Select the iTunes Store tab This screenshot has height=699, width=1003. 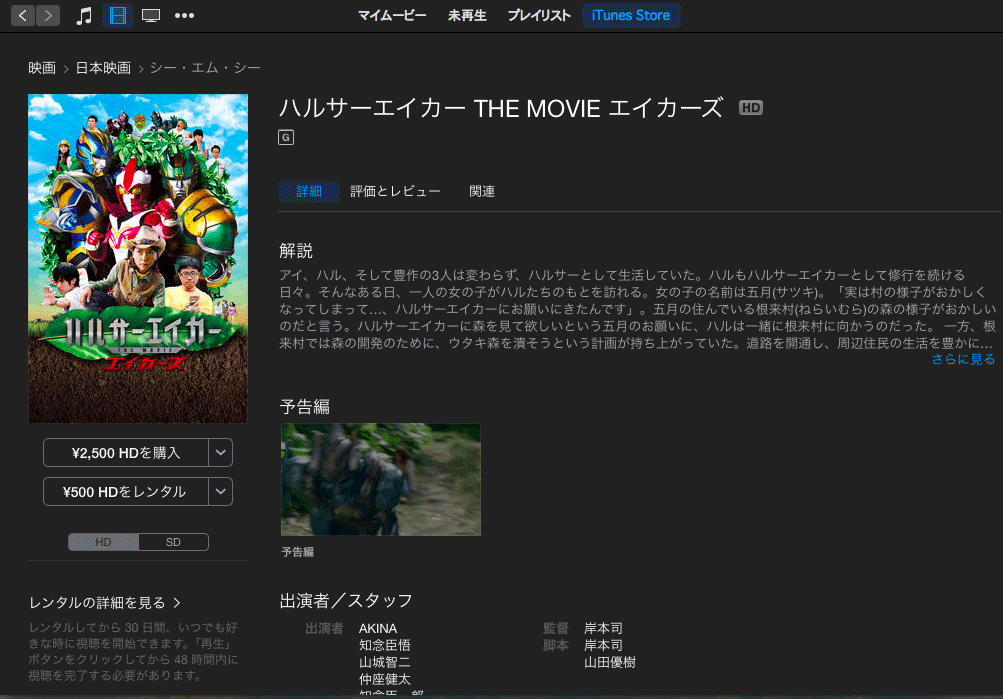click(631, 15)
